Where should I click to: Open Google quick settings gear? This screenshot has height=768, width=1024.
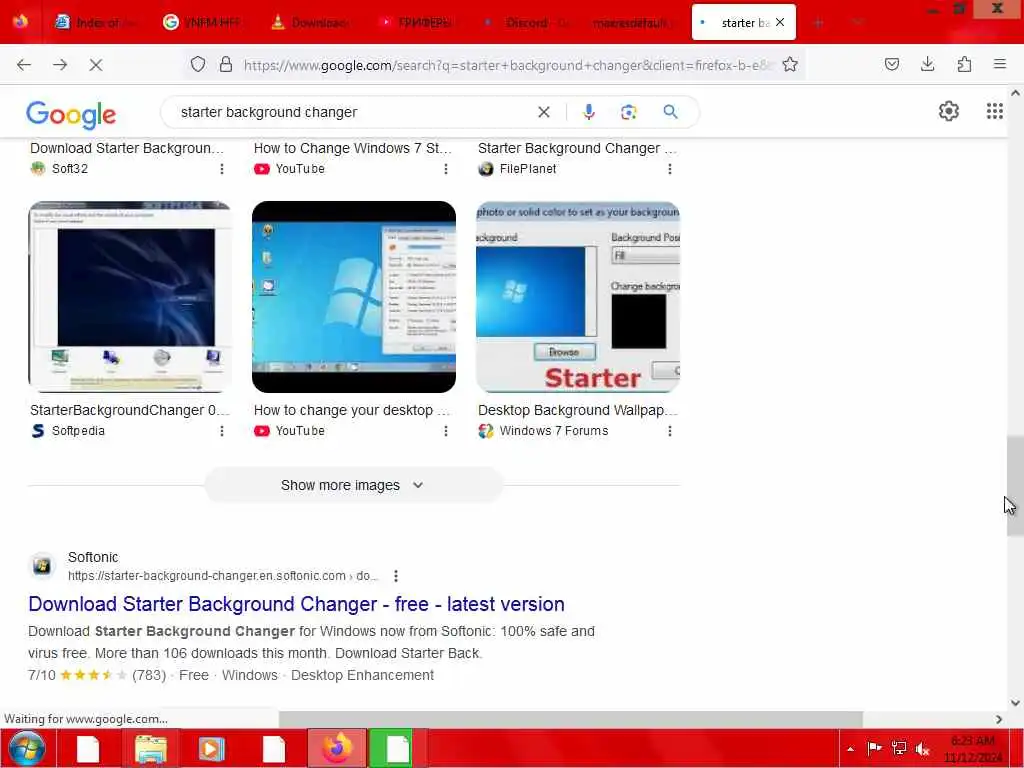[948, 111]
